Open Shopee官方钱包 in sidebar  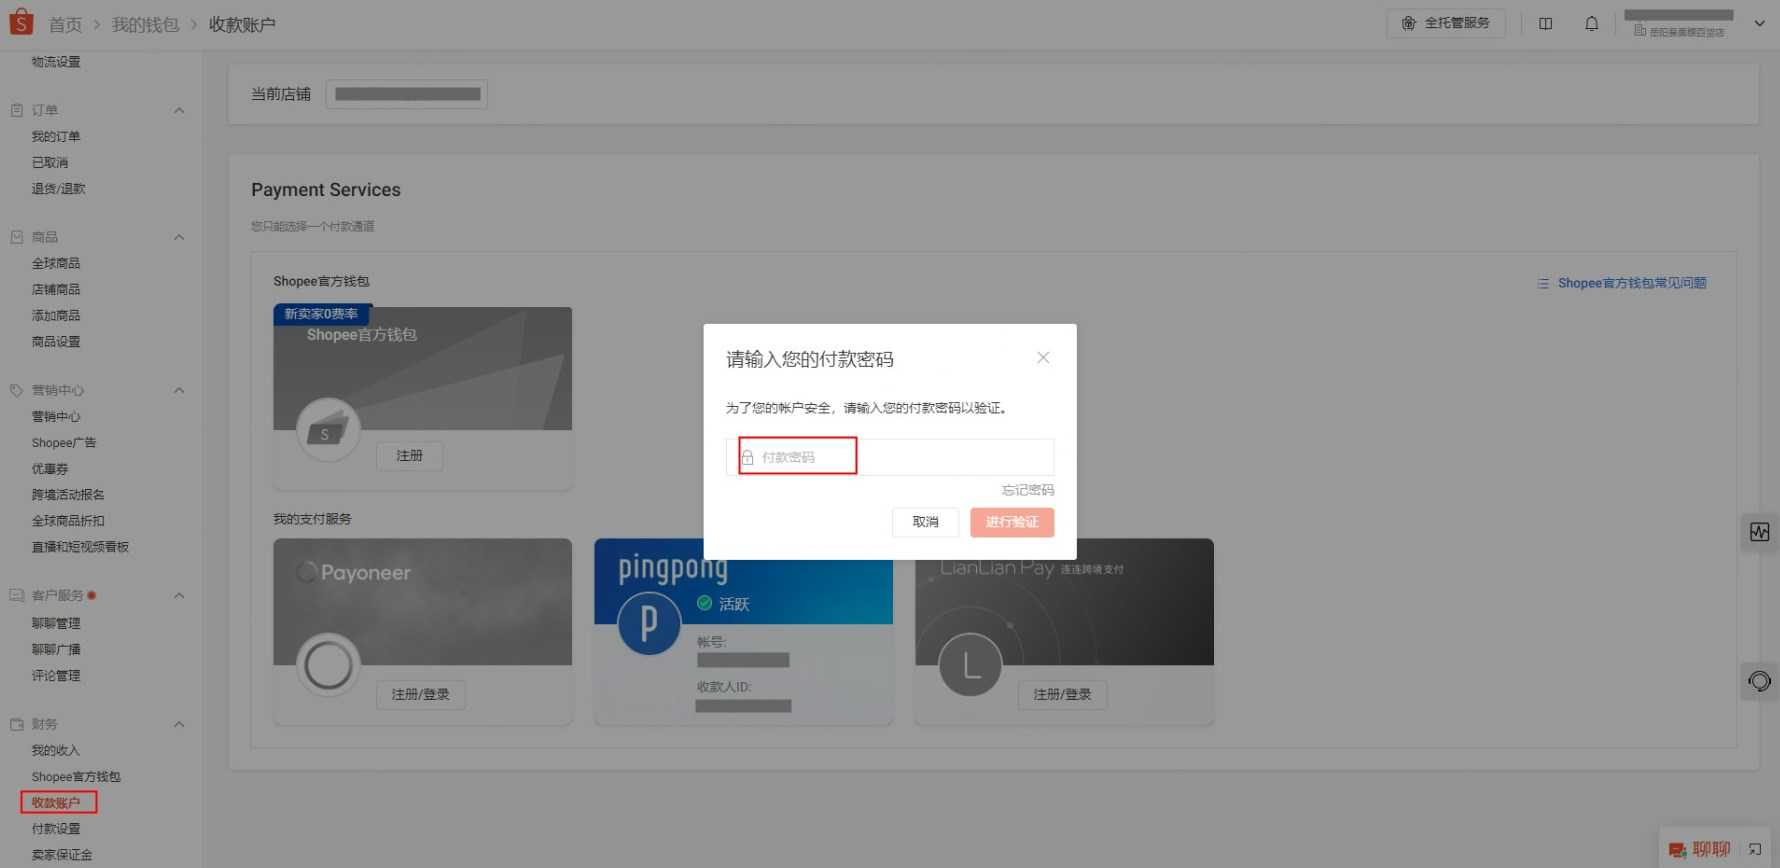(x=76, y=776)
